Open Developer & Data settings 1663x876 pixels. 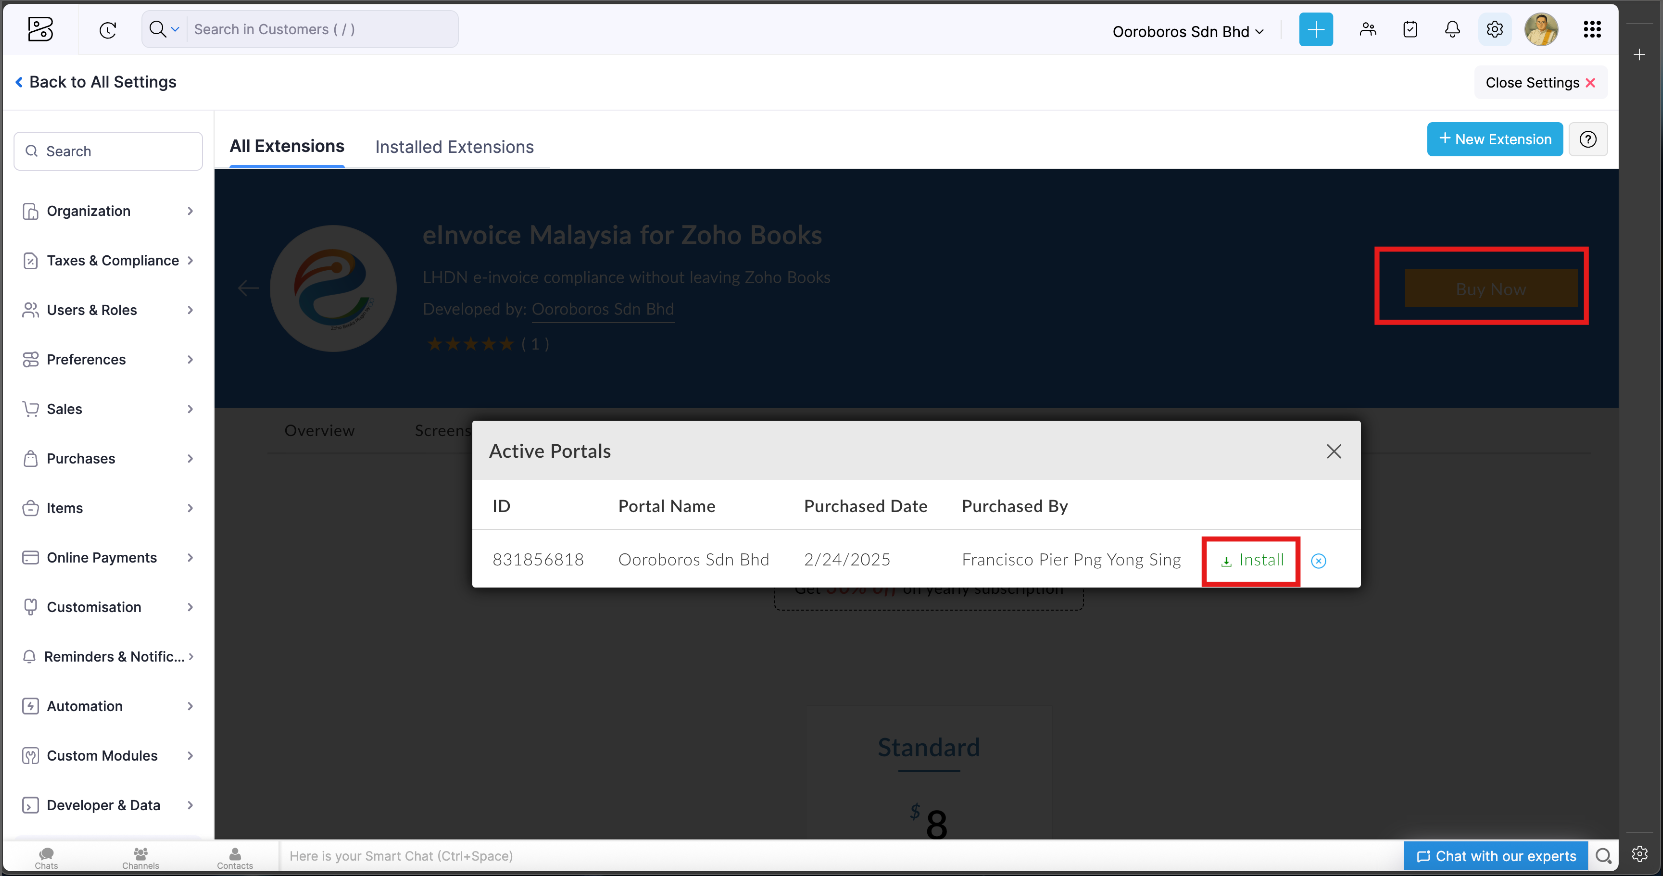click(x=108, y=805)
